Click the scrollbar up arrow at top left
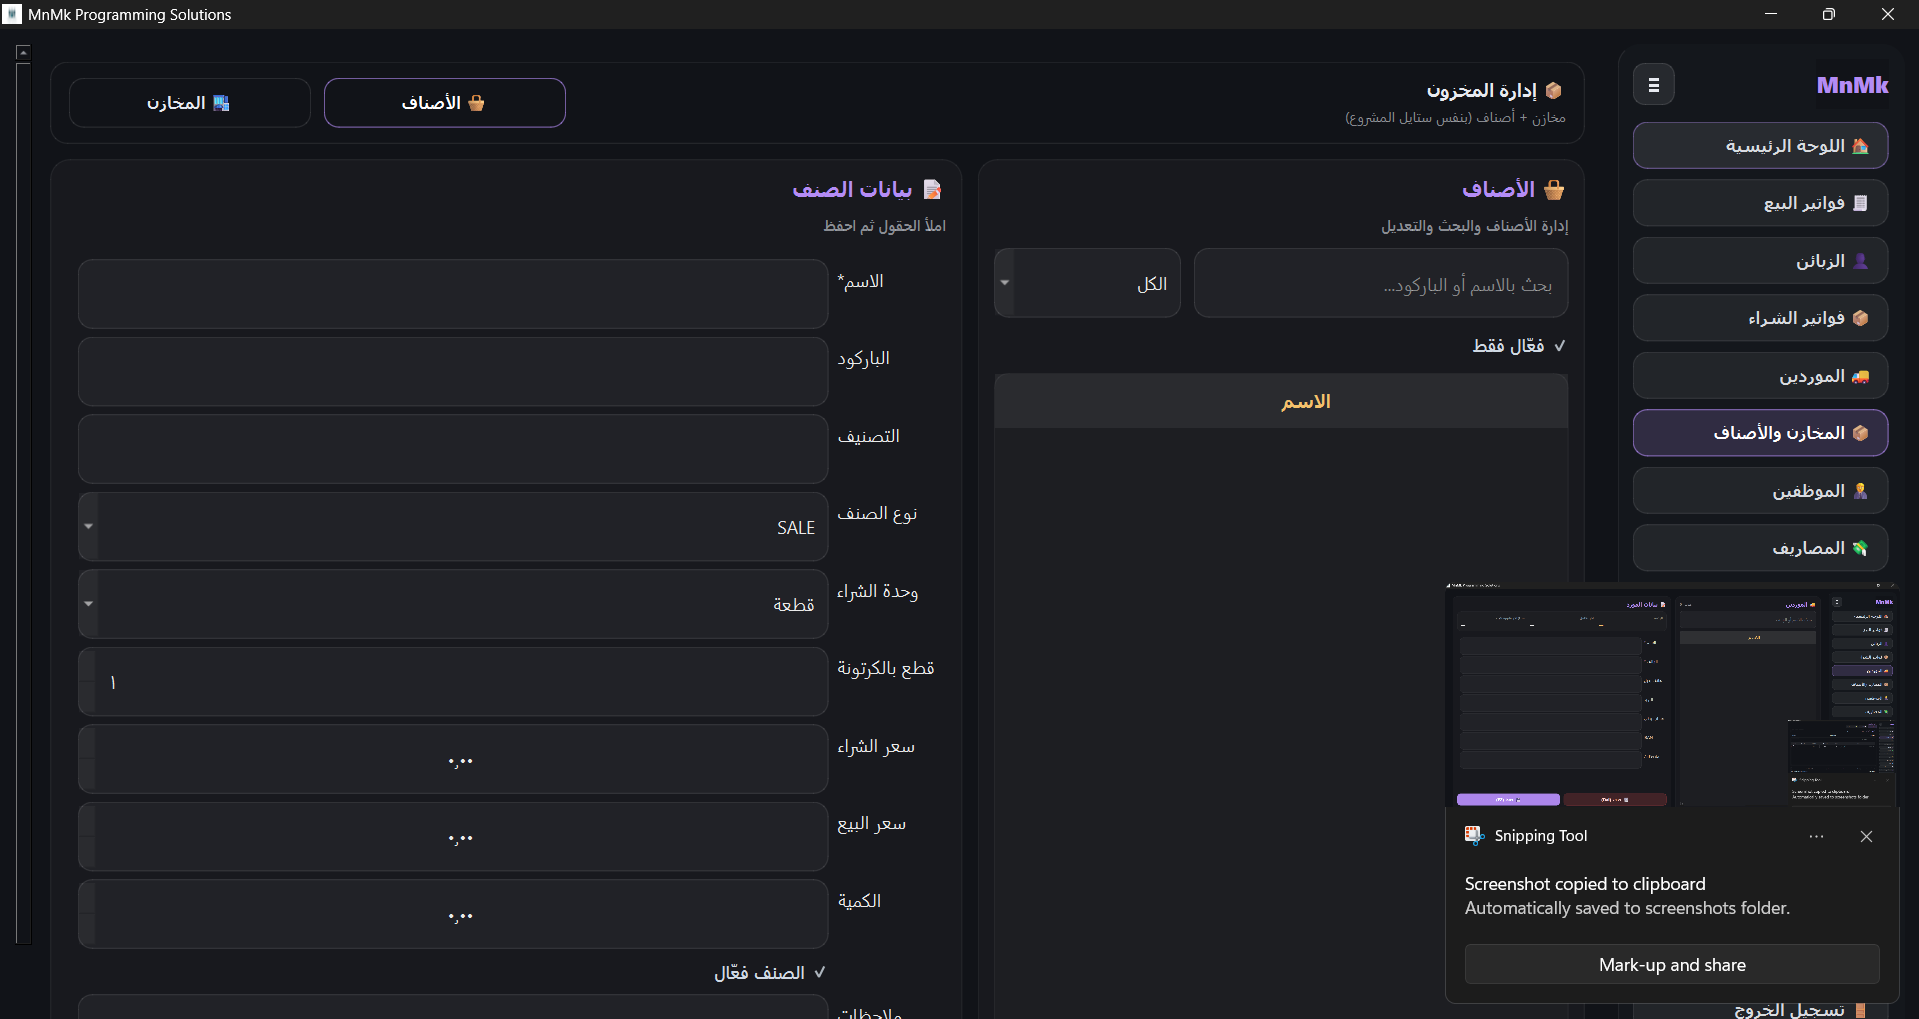This screenshot has height=1019, width=1919. click(x=23, y=52)
